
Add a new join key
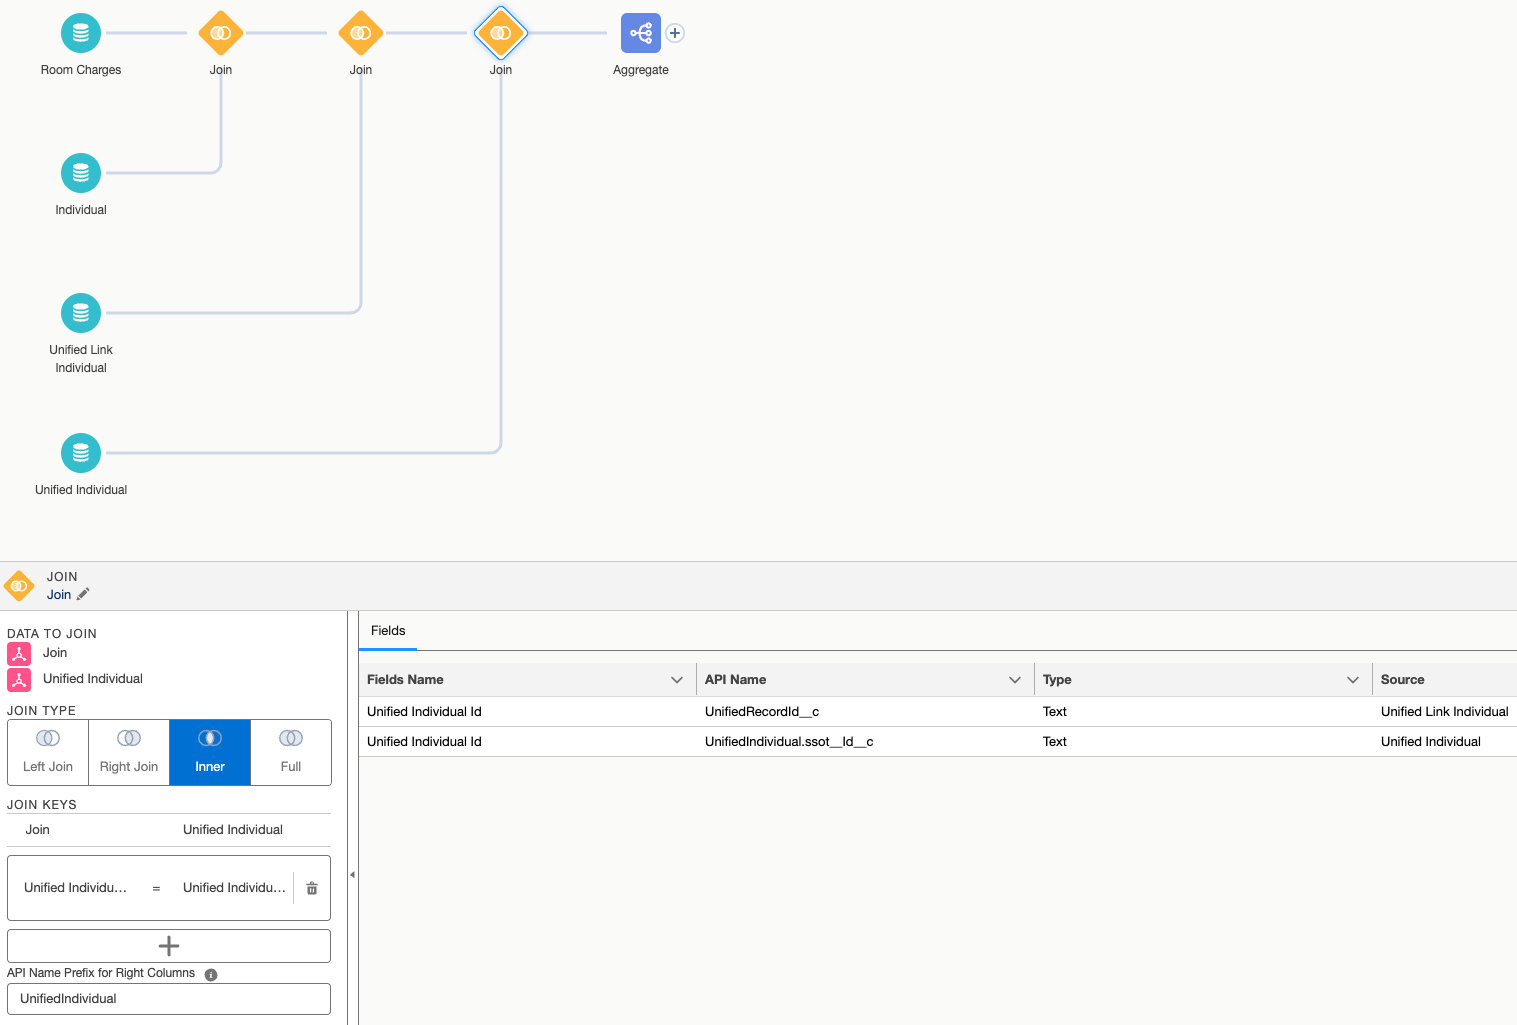click(169, 946)
